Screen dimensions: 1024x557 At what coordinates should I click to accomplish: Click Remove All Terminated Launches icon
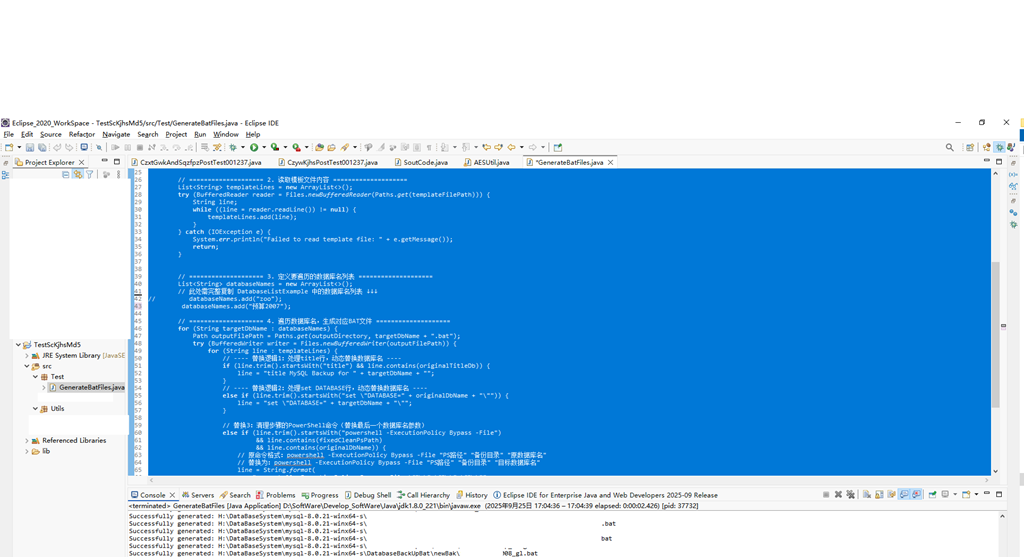pyautogui.click(x=850, y=494)
